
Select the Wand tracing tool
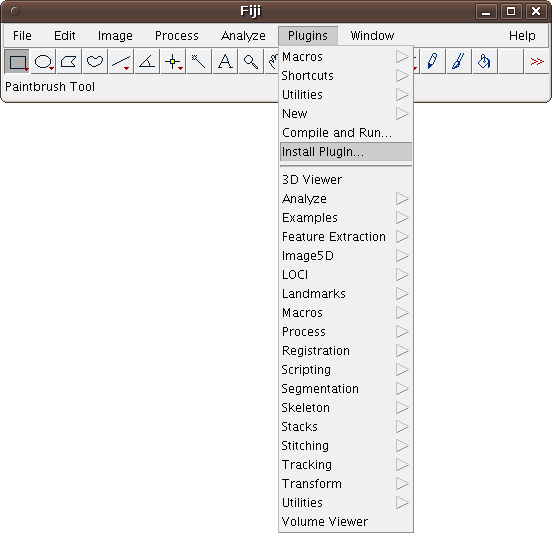199,62
